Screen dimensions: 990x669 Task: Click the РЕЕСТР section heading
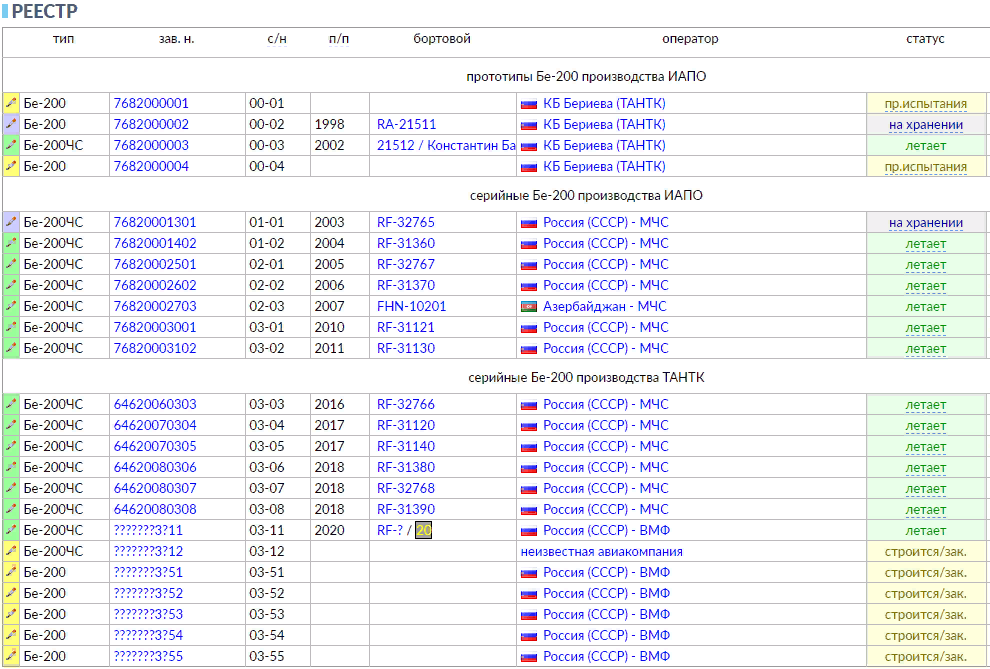pos(45,11)
